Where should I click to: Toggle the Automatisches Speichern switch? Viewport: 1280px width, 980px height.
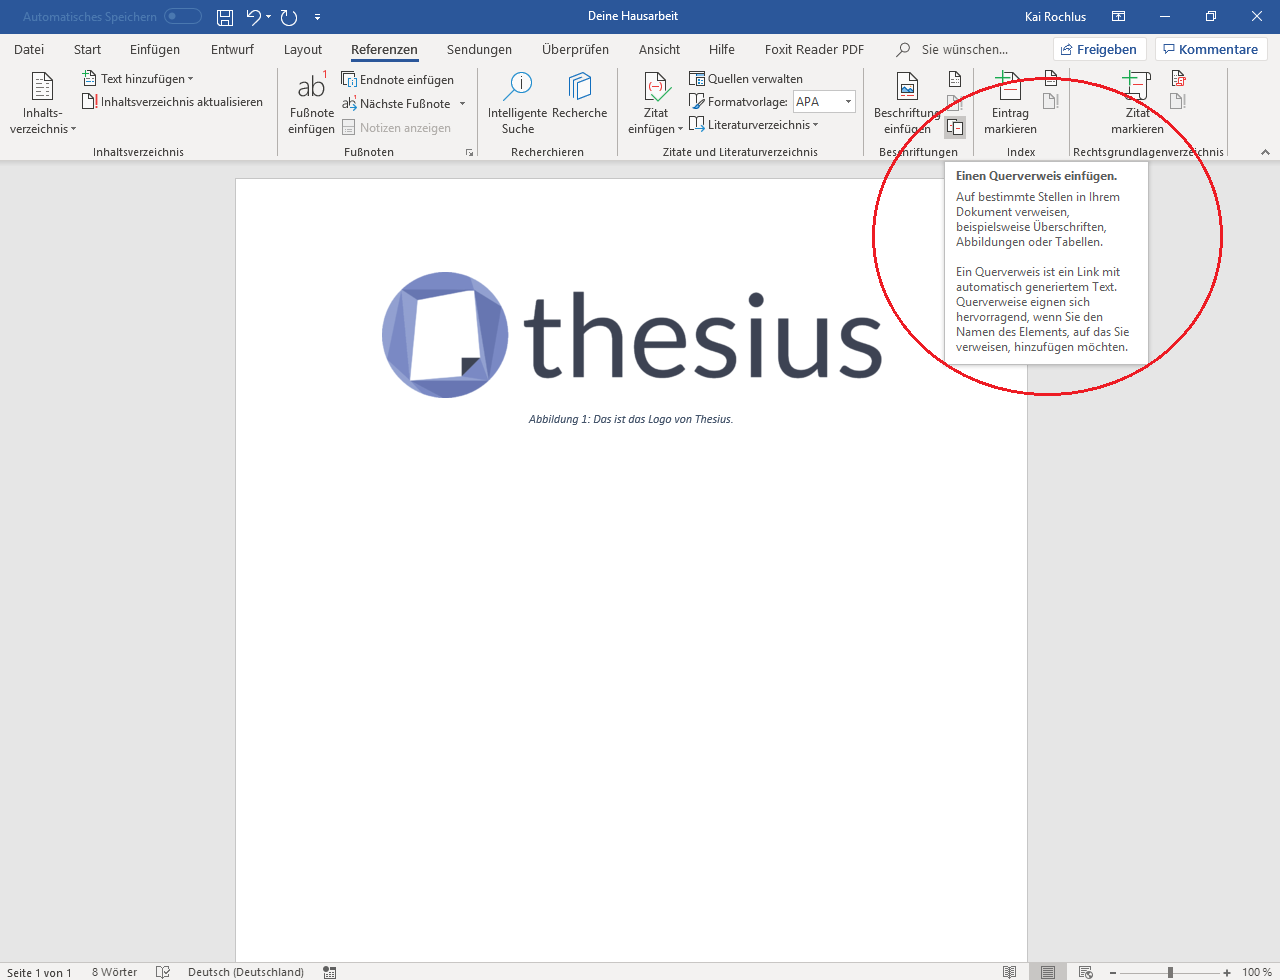point(183,17)
